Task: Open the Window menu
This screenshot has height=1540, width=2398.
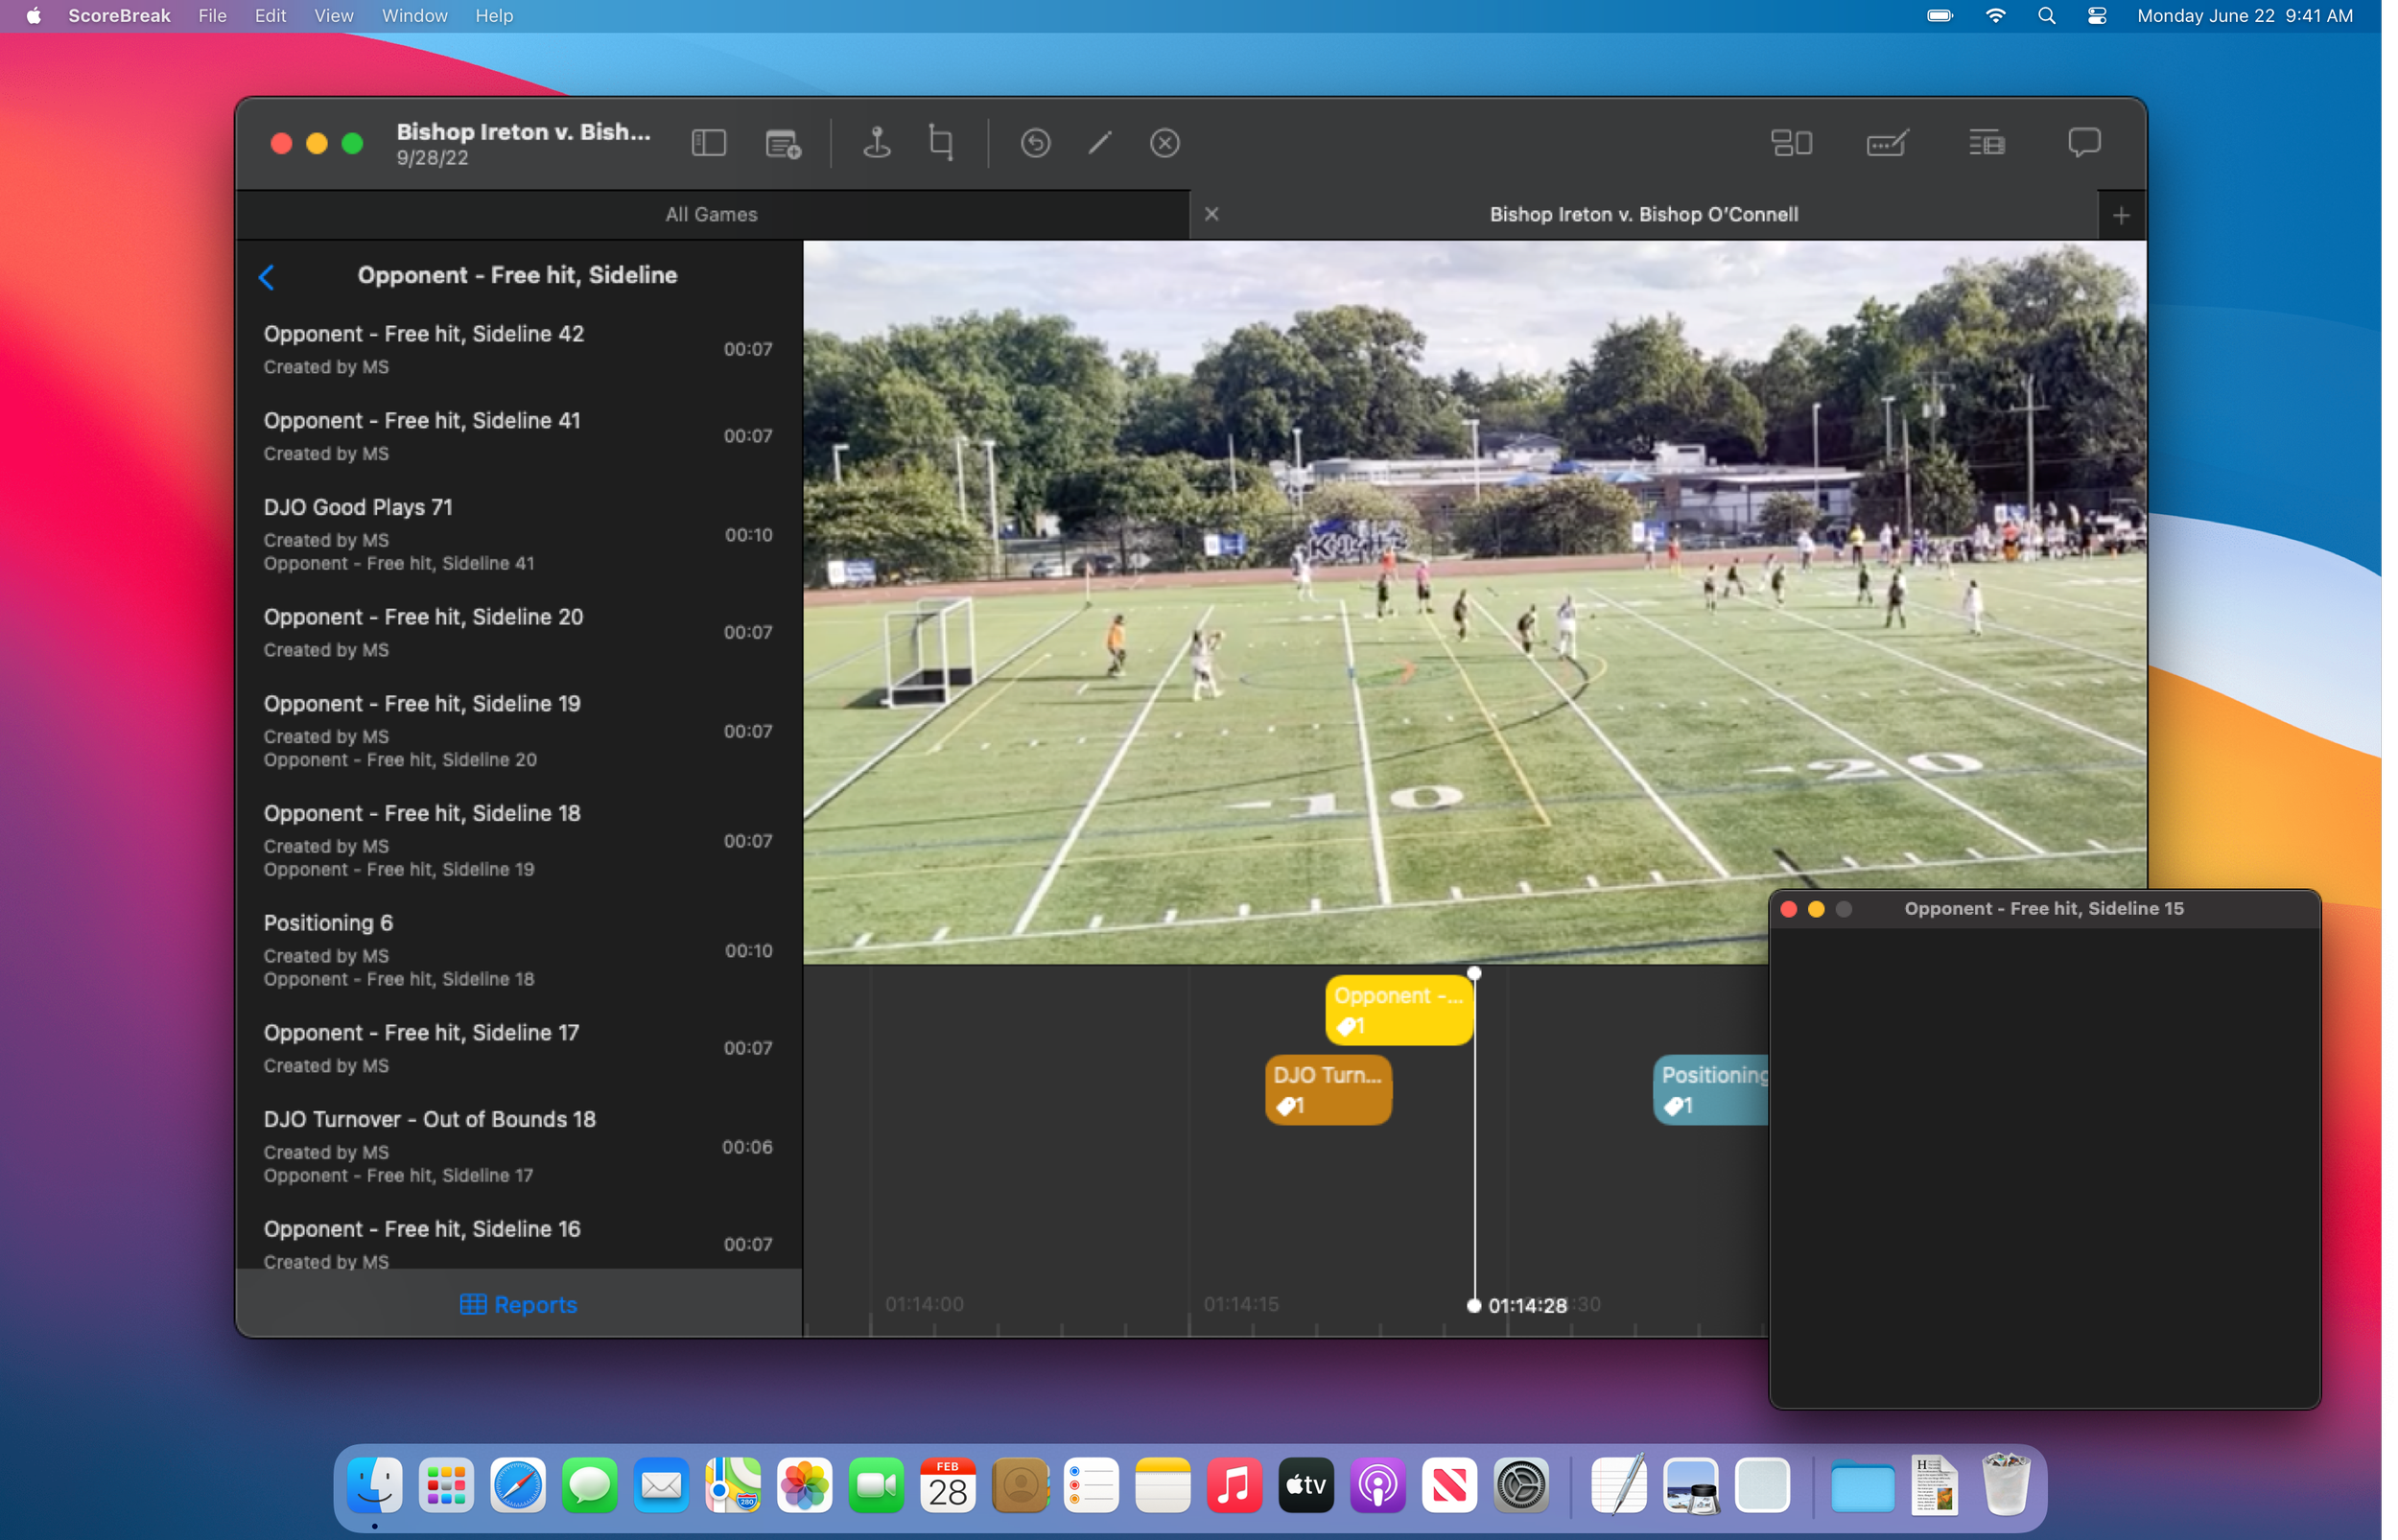Action: coord(414,16)
